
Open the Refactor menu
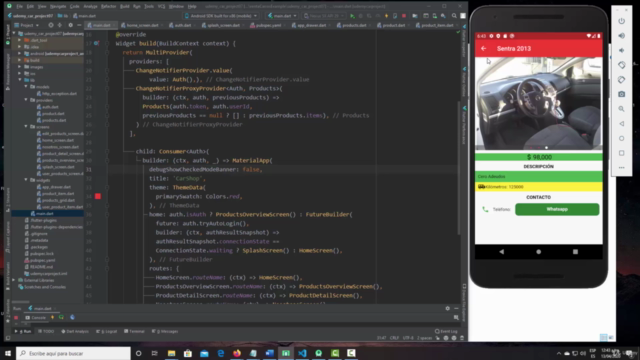108,7
